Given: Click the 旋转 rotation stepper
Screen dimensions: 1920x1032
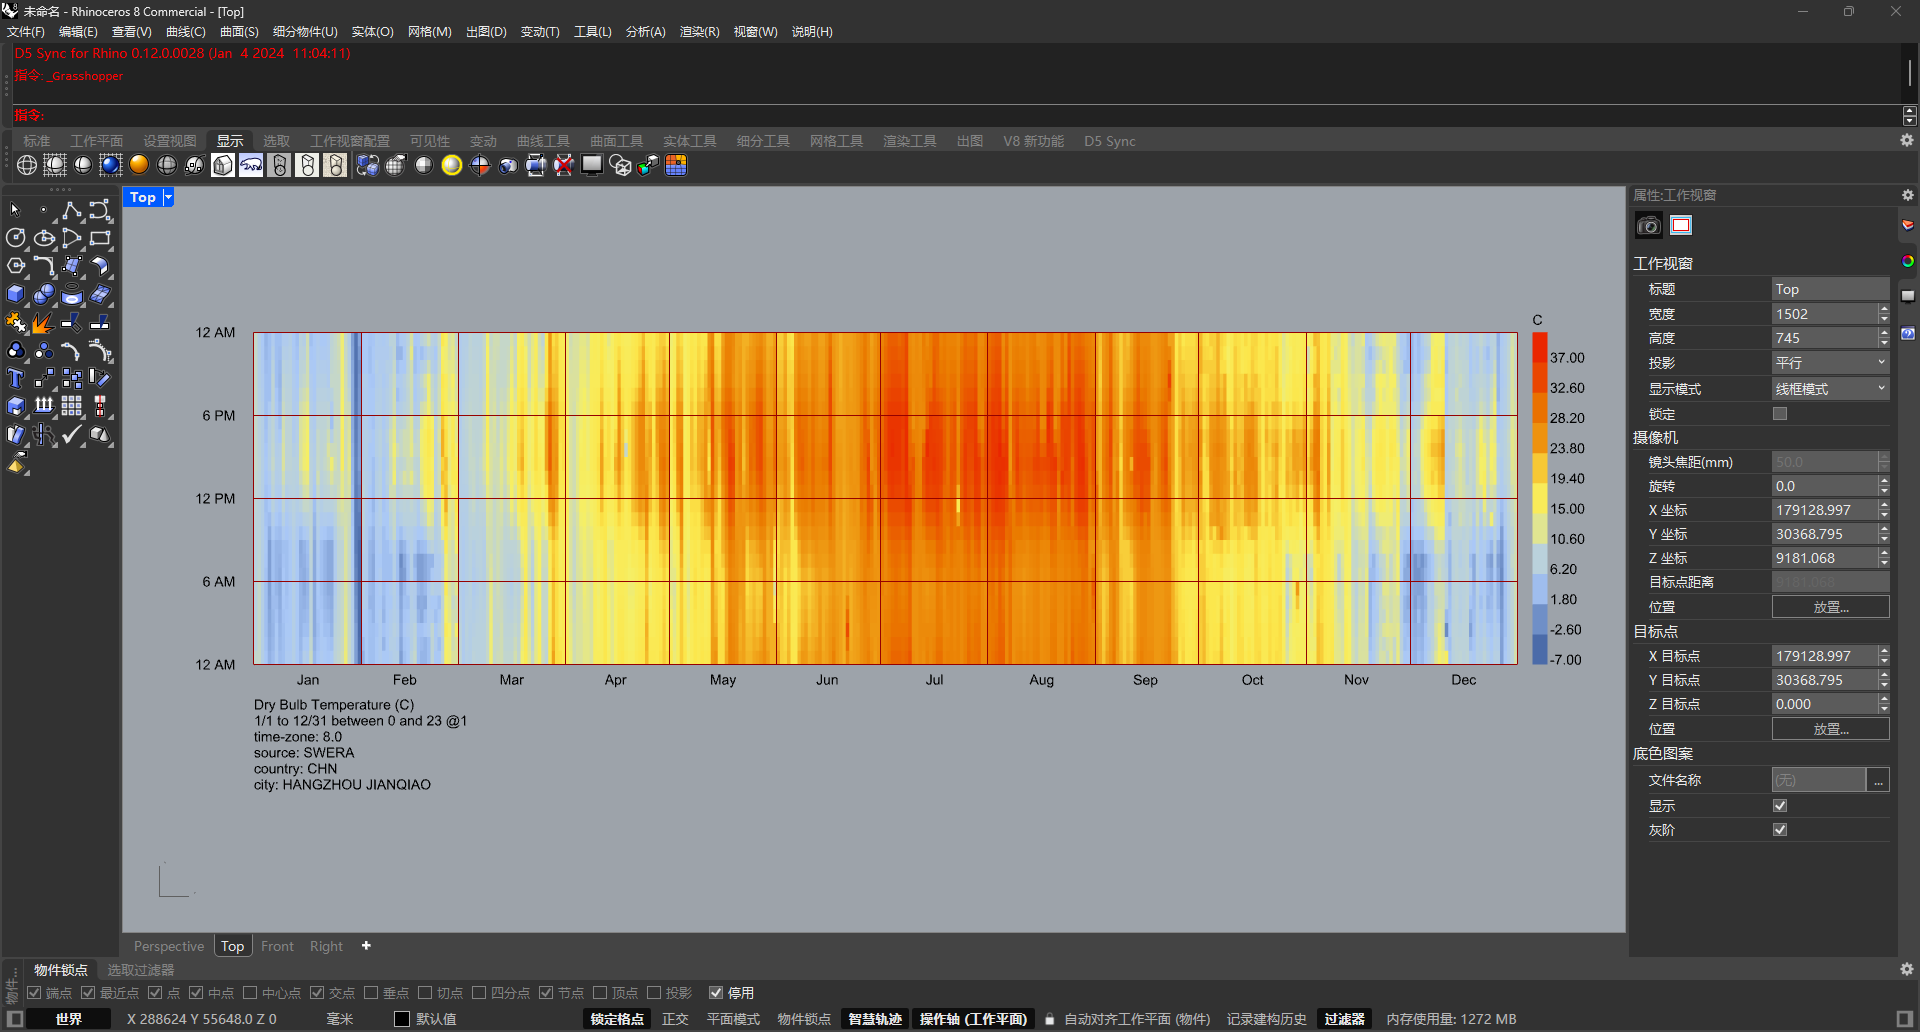Looking at the screenshot, I should [1884, 486].
